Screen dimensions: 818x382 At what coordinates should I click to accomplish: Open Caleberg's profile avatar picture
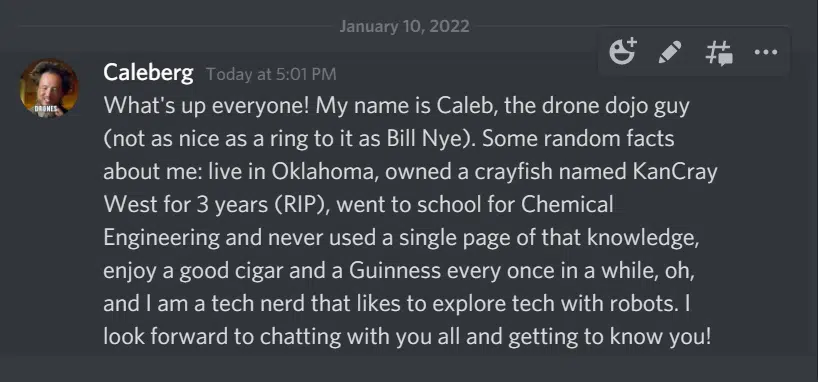click(x=49, y=88)
